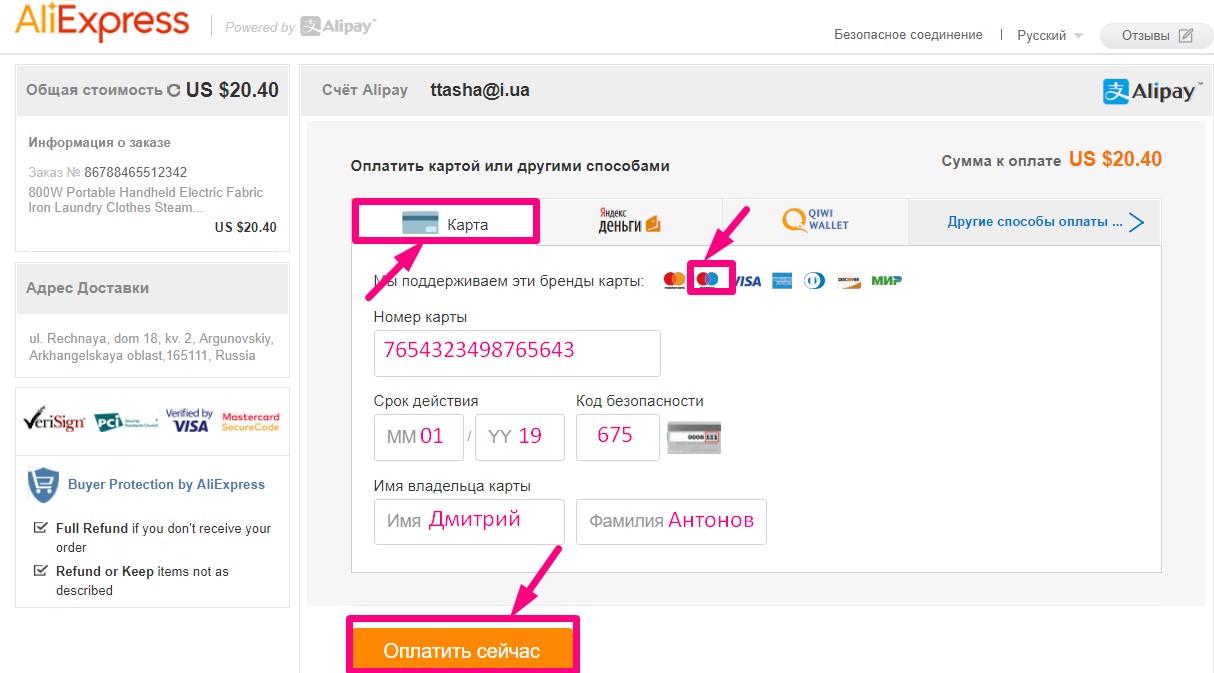Image resolution: width=1214 pixels, height=673 pixels.
Task: Click the Mastercard brand icon
Action: click(x=674, y=281)
